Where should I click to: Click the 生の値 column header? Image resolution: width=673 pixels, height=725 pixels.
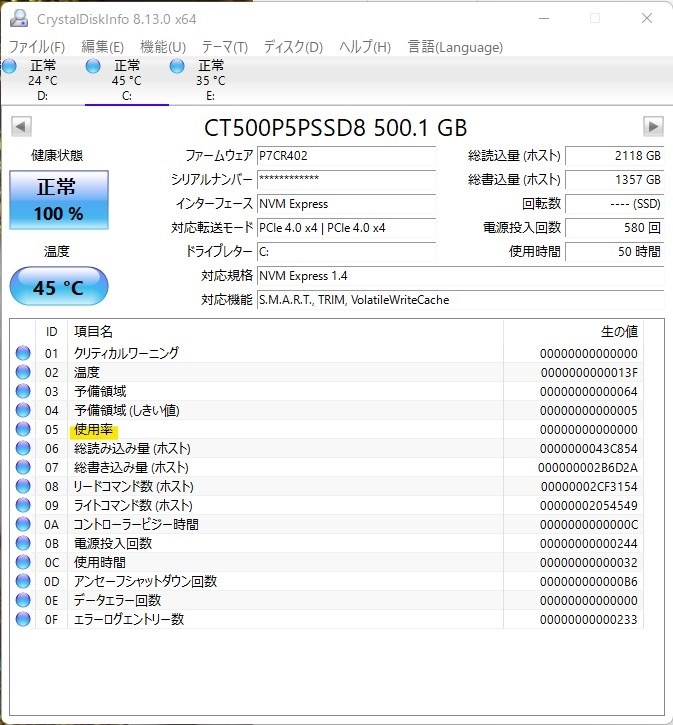tap(573, 332)
